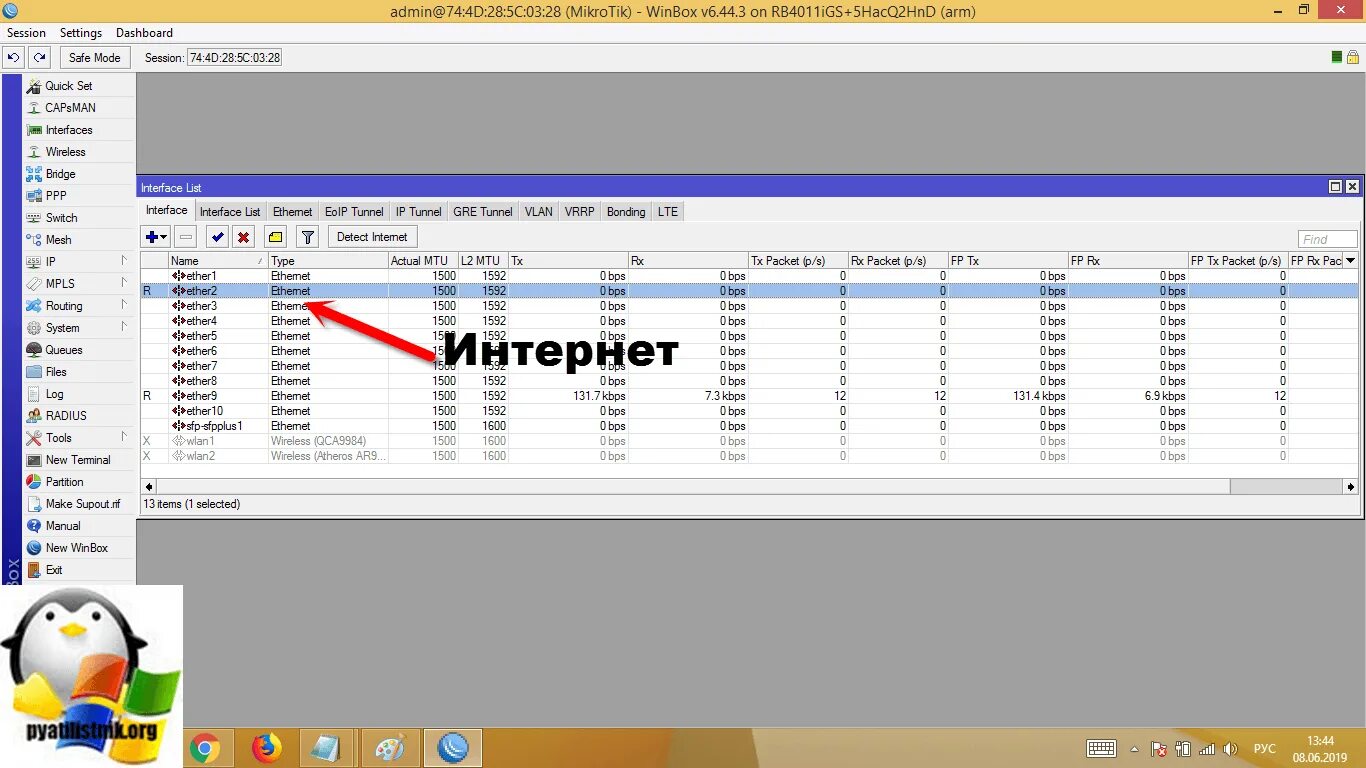
Task: Switch to VRRP tab
Action: click(580, 212)
